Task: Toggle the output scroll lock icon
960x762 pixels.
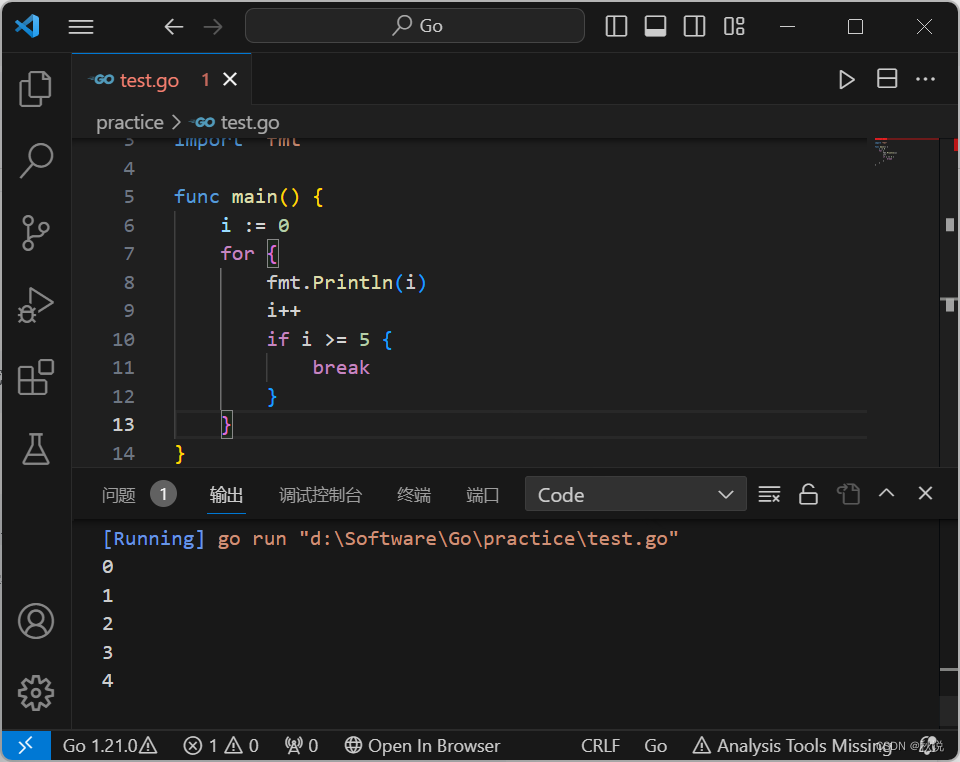Action: [x=808, y=494]
